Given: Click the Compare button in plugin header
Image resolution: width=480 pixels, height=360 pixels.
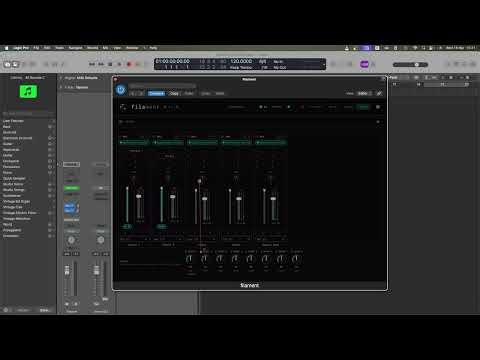Looking at the screenshot, I should click(x=156, y=94).
